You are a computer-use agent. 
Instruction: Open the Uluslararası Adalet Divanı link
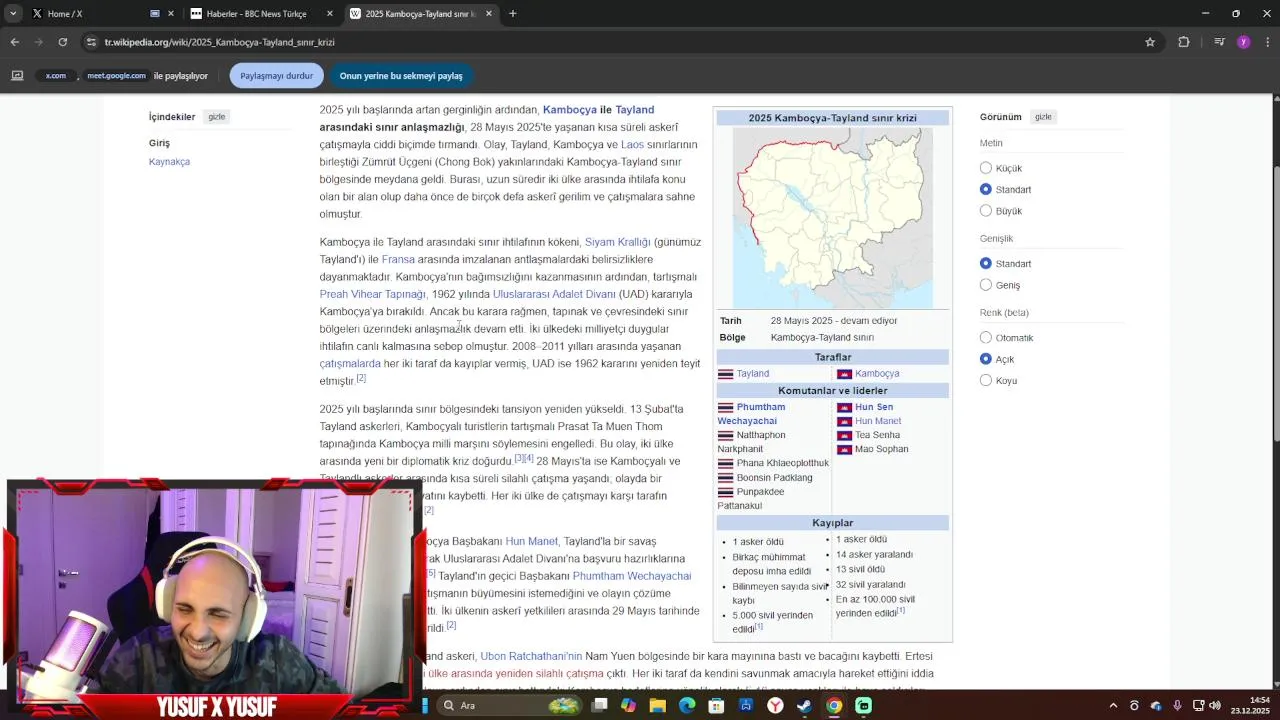[554, 294]
